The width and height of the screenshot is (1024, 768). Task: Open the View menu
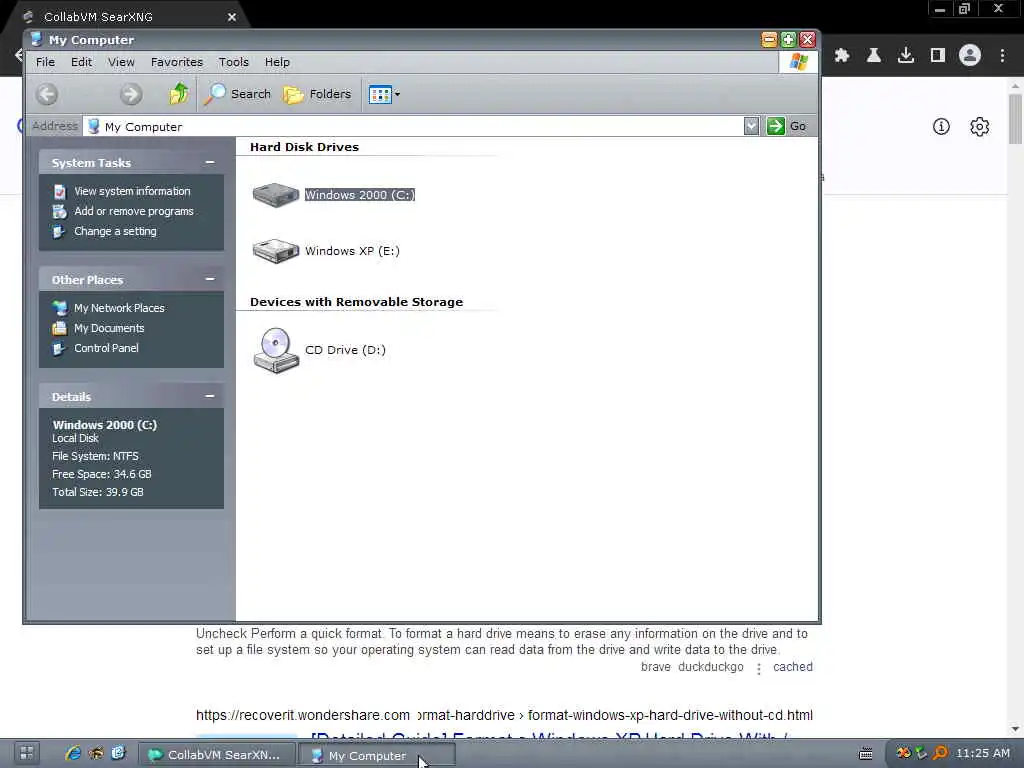click(x=121, y=62)
